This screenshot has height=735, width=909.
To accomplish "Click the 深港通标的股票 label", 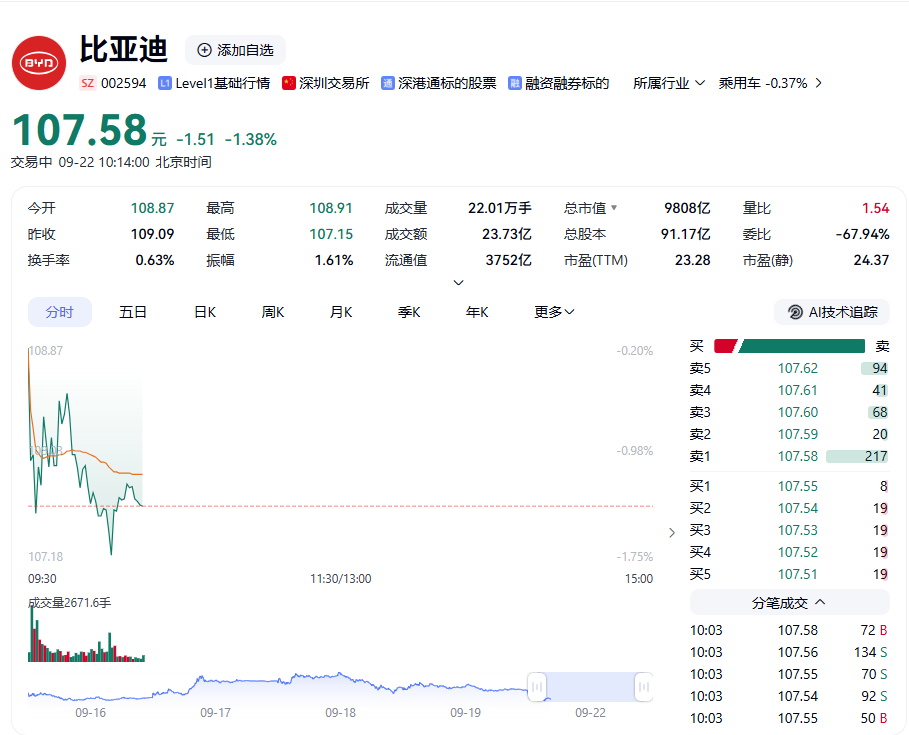I will (447, 83).
